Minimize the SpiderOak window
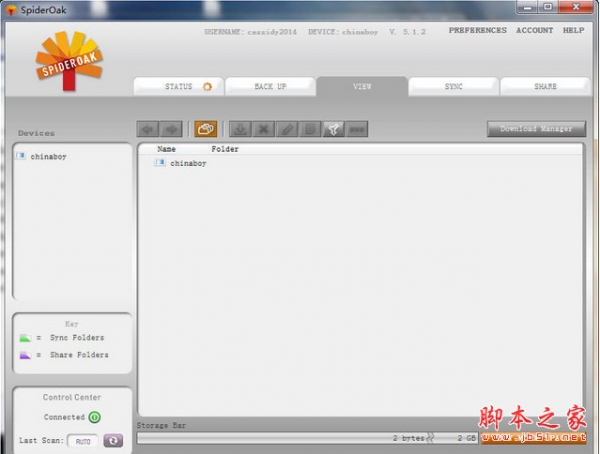 pyautogui.click(x=528, y=7)
